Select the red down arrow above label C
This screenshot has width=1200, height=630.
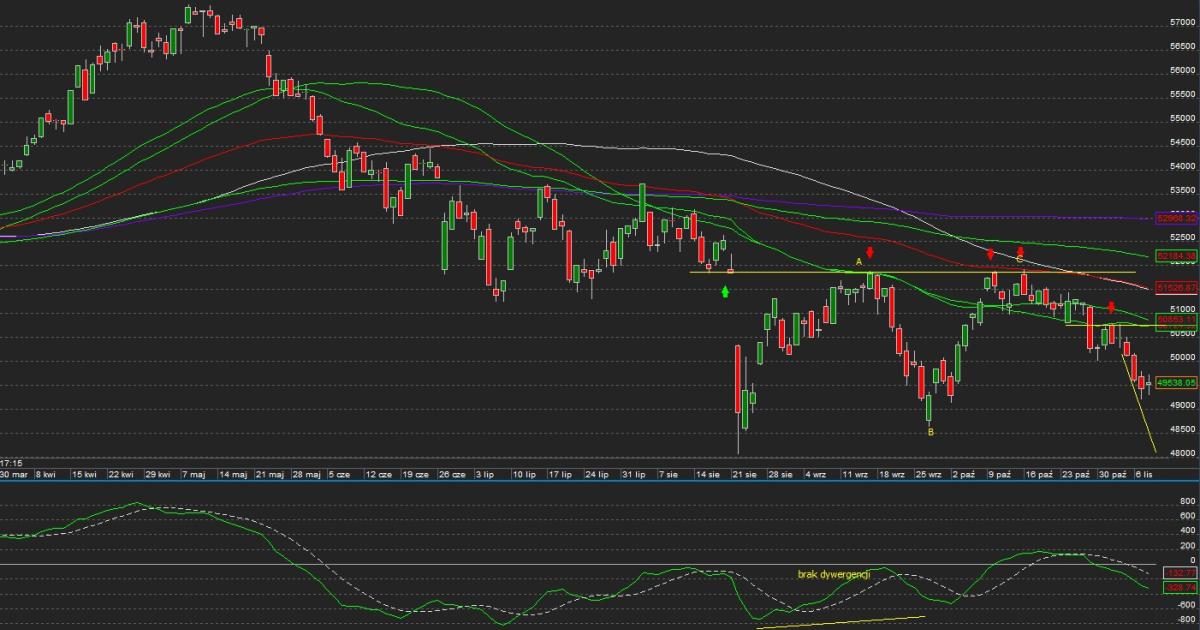(x=1020, y=250)
